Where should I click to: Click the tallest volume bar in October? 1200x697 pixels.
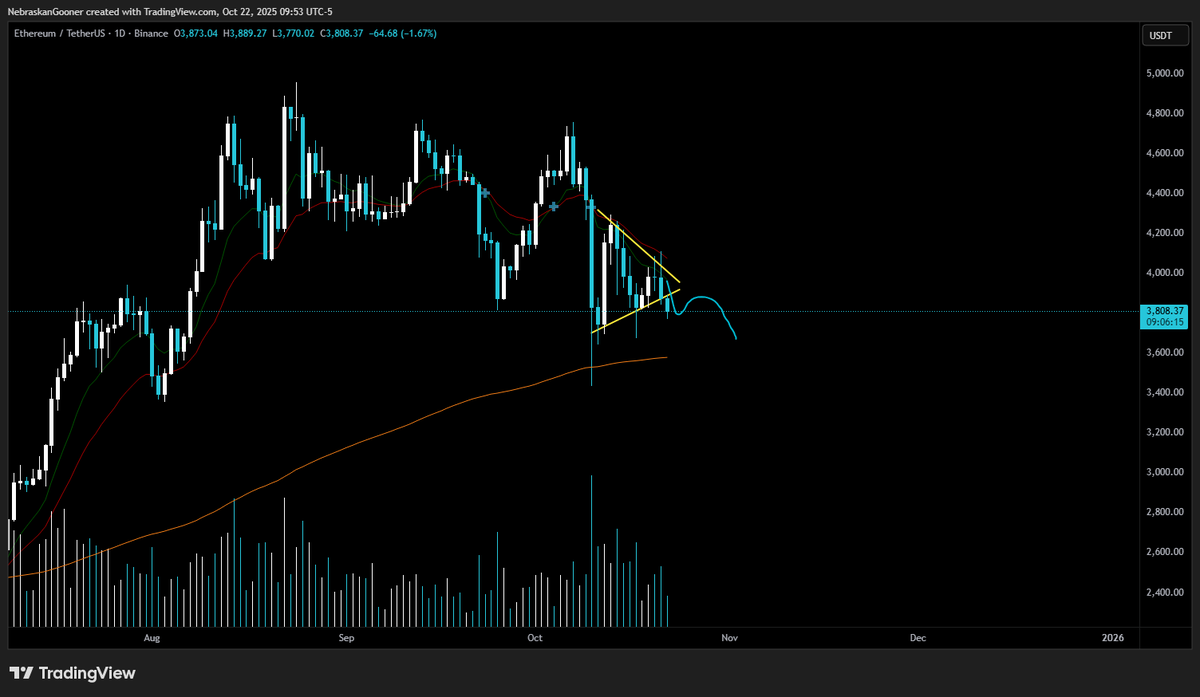click(592, 550)
